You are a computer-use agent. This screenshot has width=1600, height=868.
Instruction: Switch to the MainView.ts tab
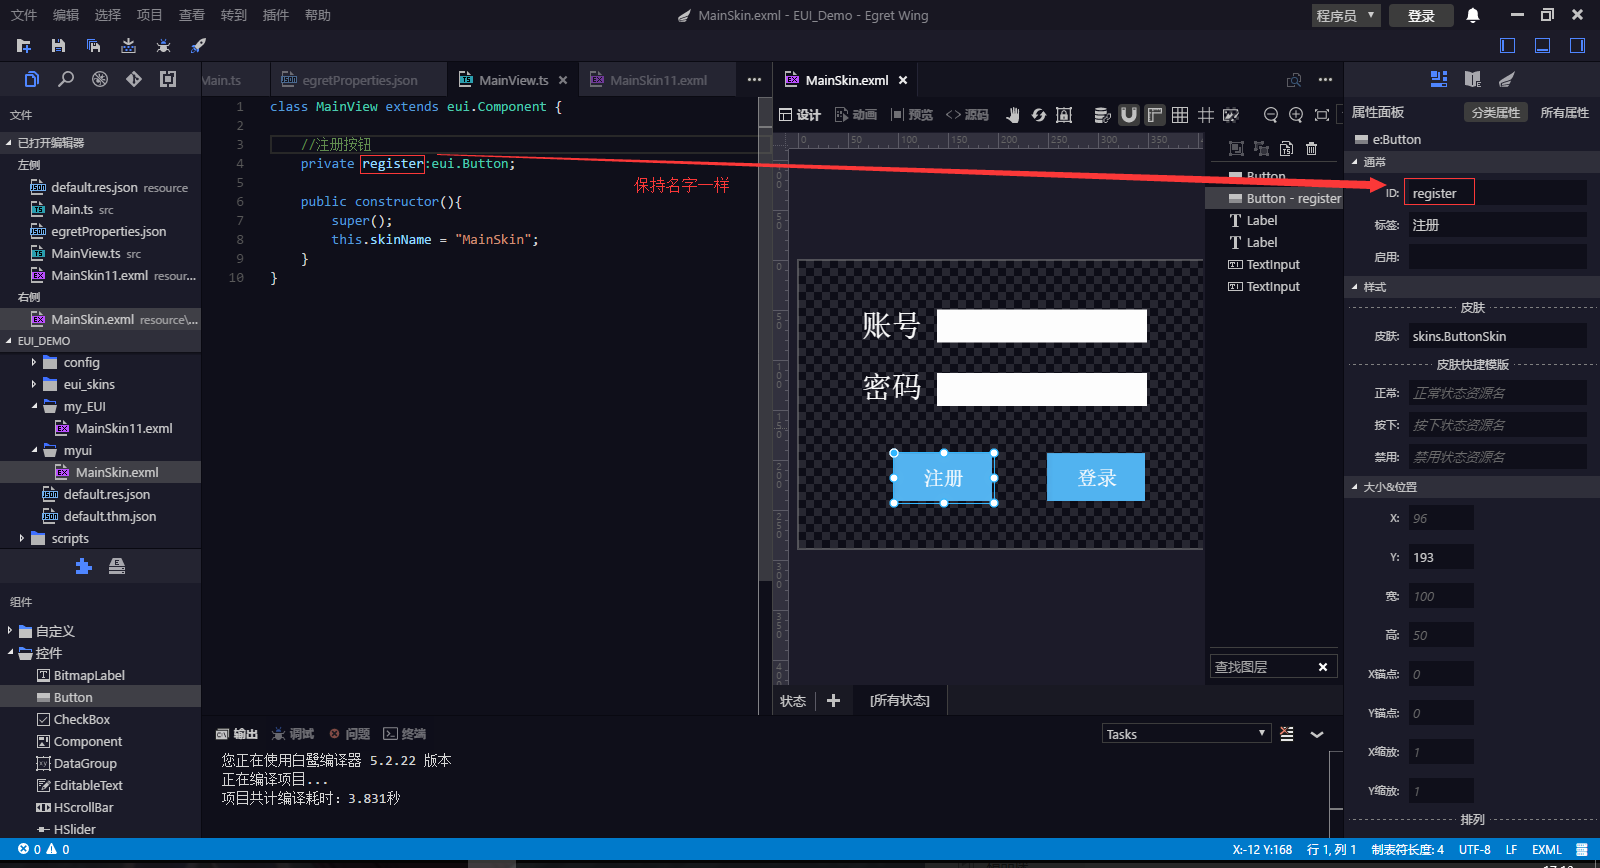(513, 80)
